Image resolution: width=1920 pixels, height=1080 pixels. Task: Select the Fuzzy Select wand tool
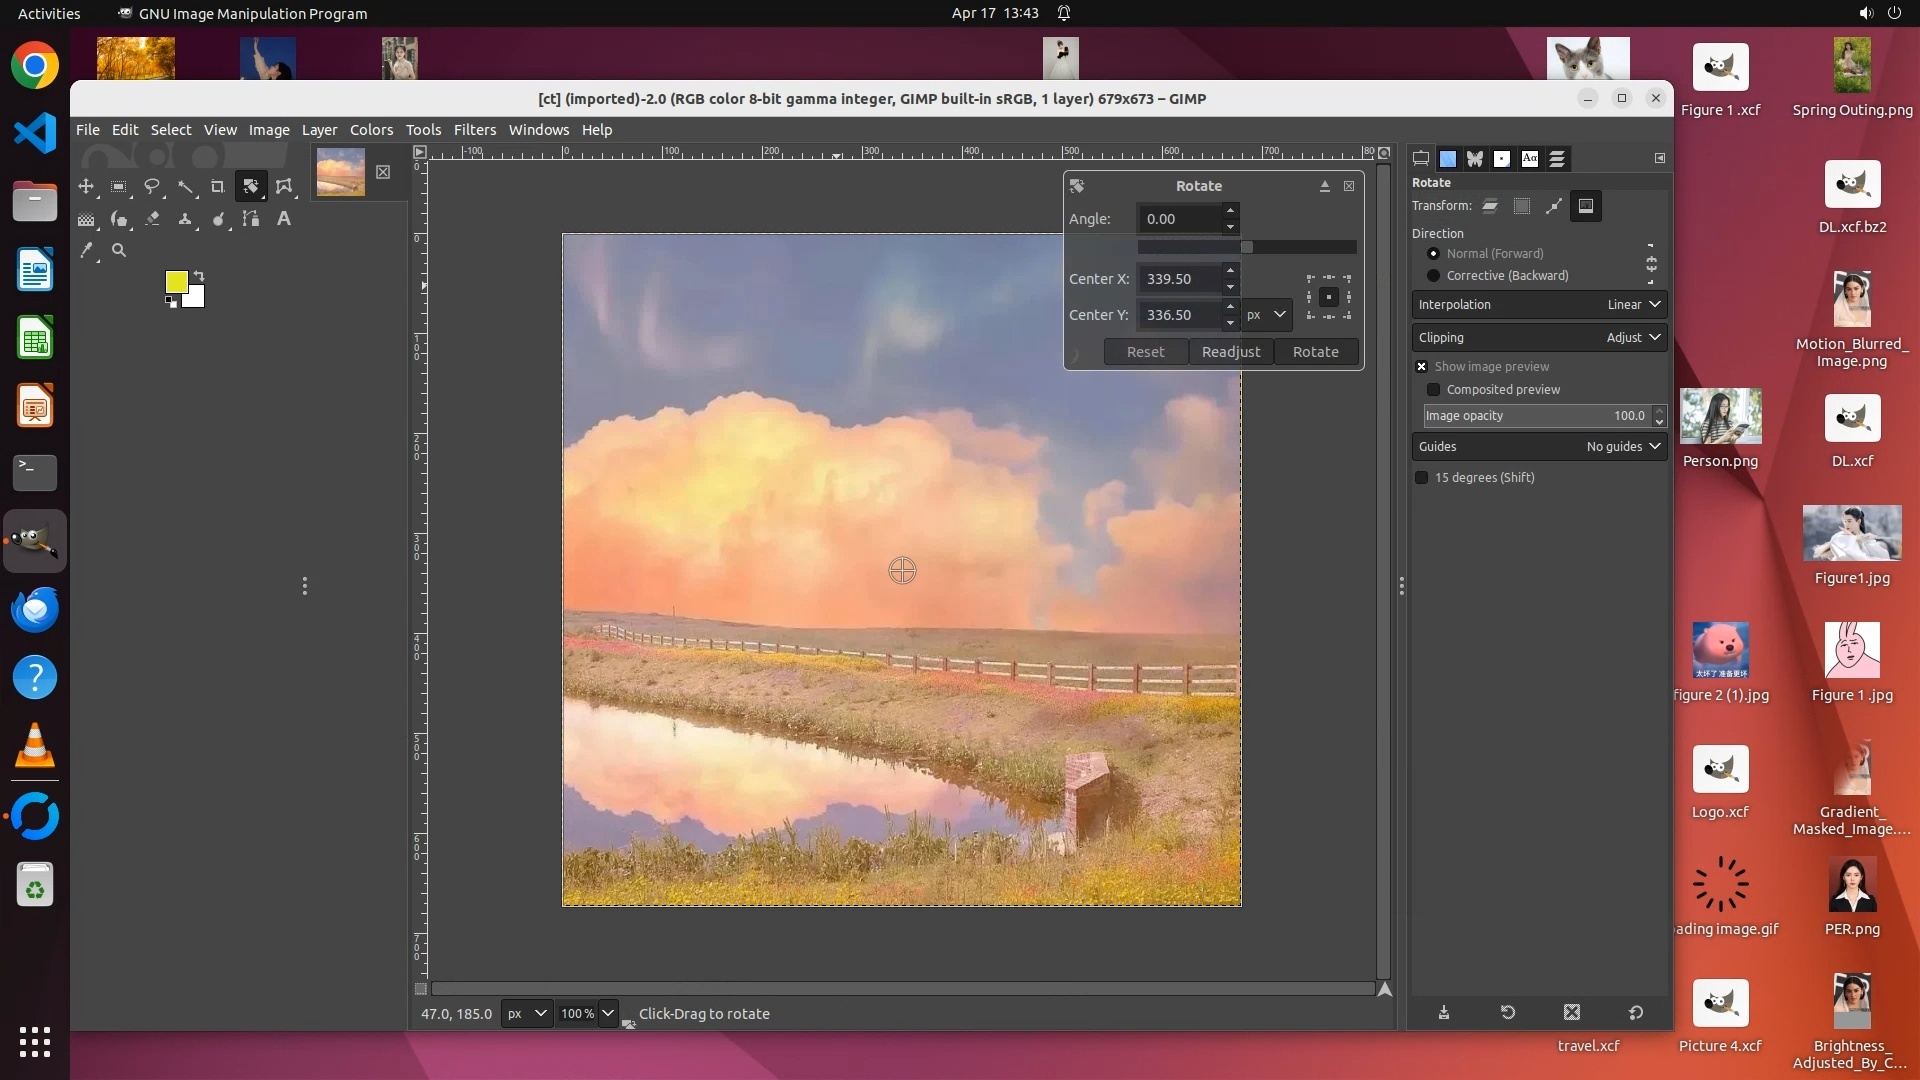coord(185,187)
